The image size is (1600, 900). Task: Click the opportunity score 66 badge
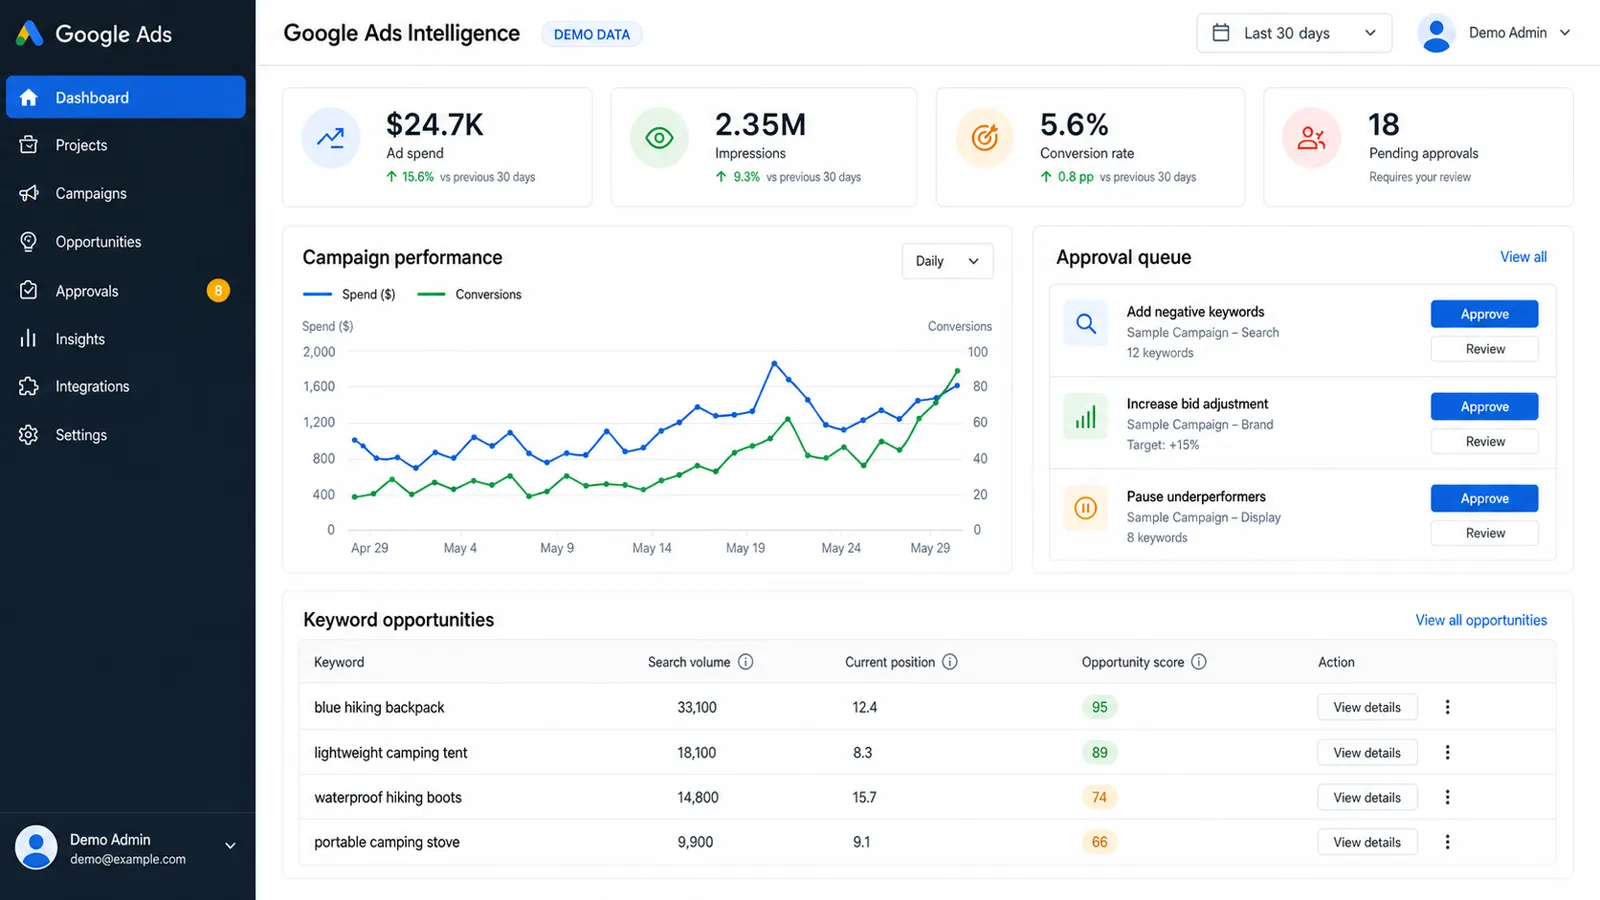click(x=1099, y=842)
